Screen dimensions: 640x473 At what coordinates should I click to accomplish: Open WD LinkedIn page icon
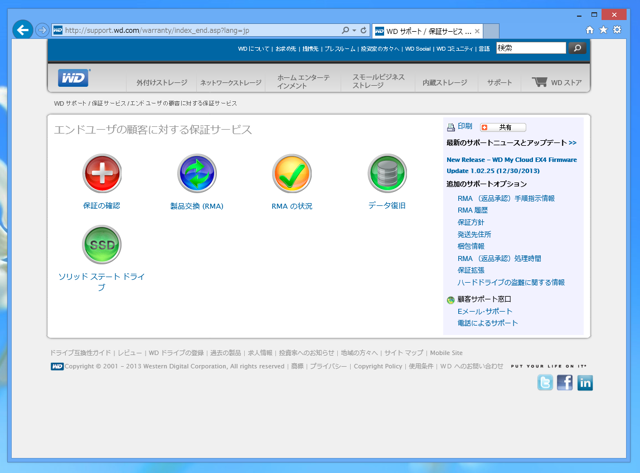coord(585,383)
